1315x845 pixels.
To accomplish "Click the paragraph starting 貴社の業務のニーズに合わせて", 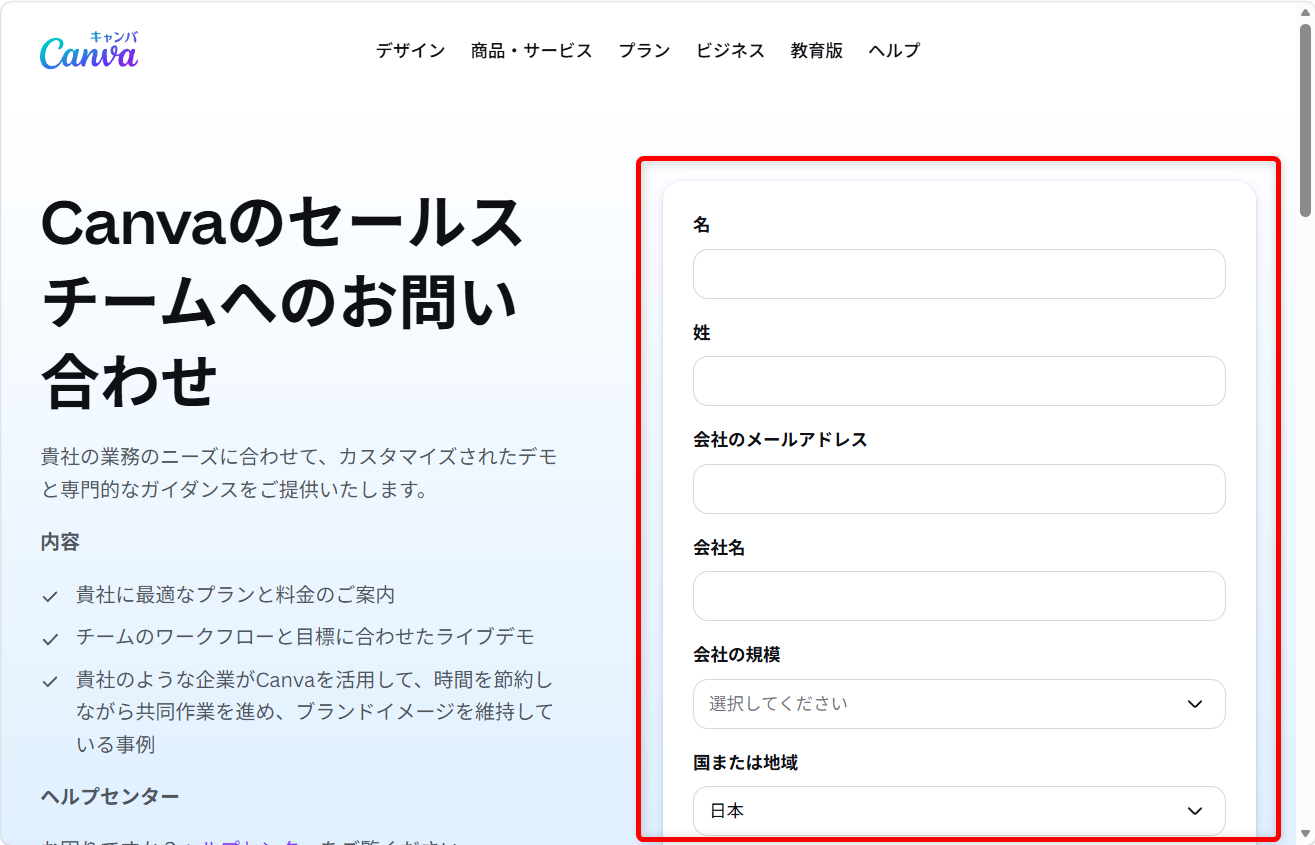I will 299,474.
